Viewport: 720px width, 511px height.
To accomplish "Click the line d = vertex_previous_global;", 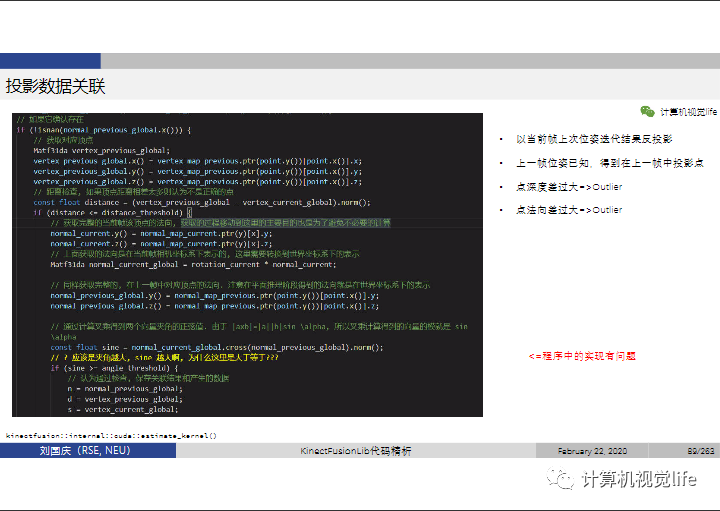I will pyautogui.click(x=125, y=399).
